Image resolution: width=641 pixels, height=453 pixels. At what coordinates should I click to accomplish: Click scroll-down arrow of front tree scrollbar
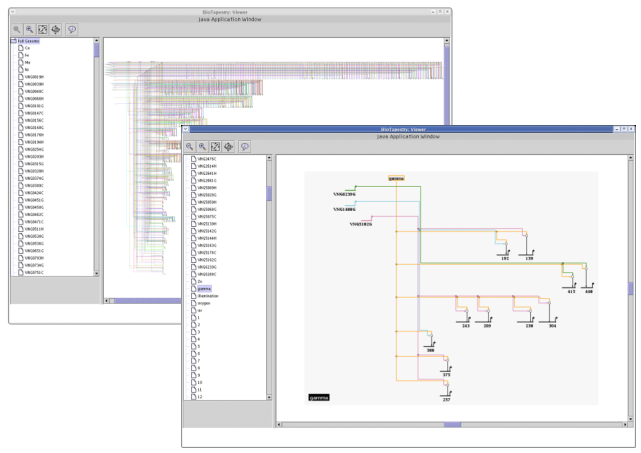point(269,398)
